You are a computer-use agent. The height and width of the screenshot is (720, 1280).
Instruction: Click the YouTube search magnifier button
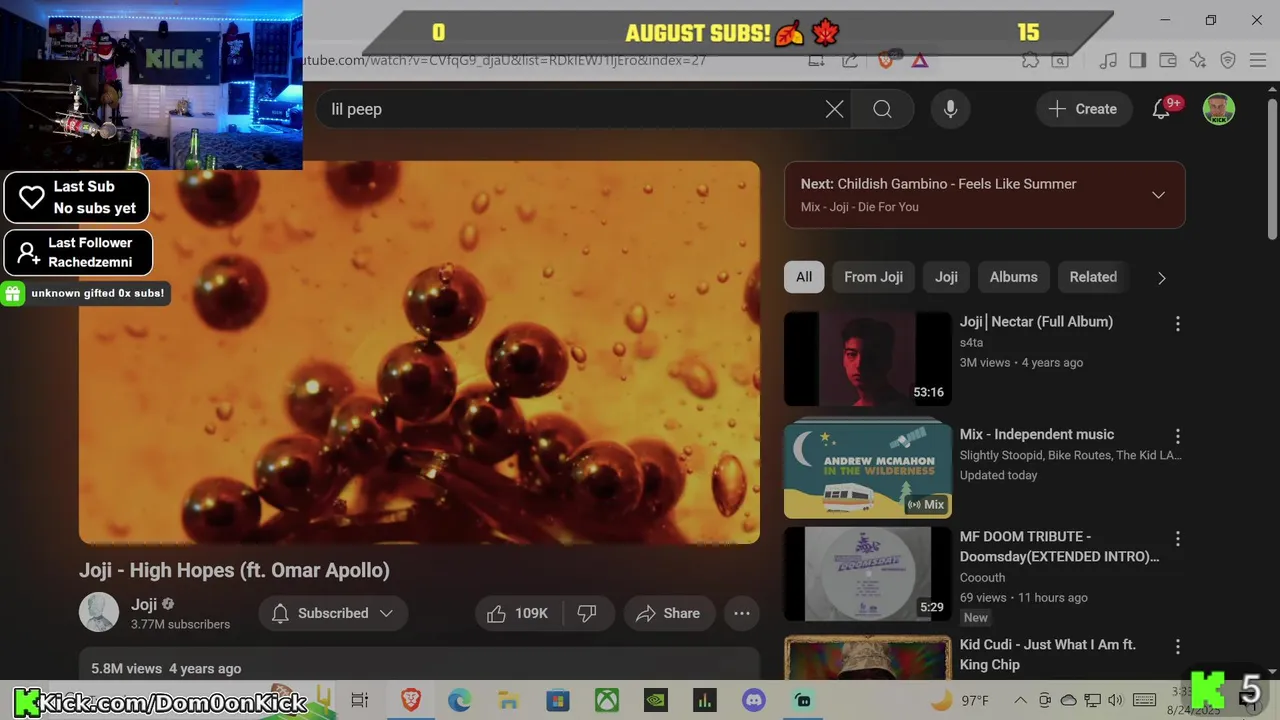coord(882,109)
